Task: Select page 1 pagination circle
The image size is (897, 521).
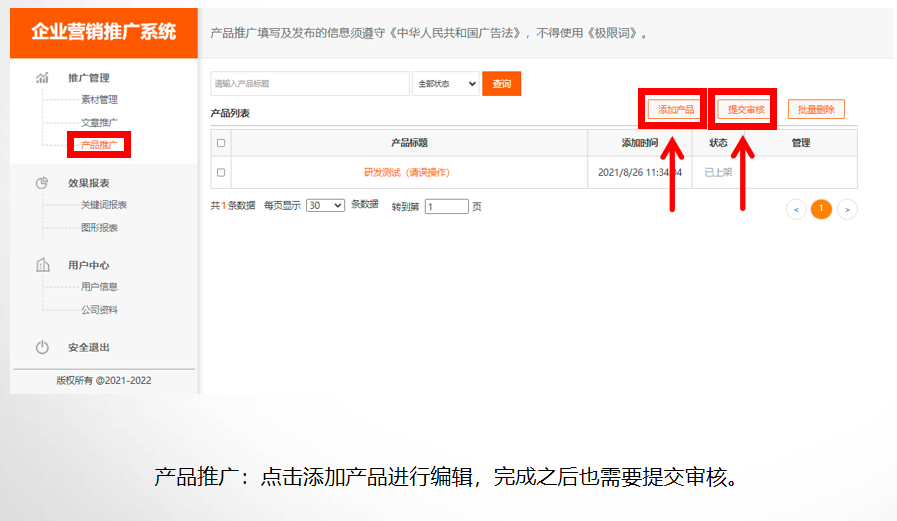Action: coord(821,209)
